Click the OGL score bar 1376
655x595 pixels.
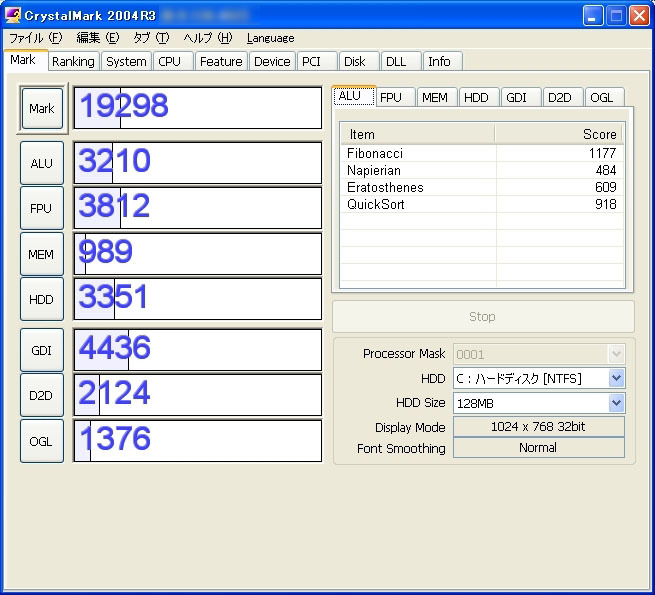pos(198,441)
